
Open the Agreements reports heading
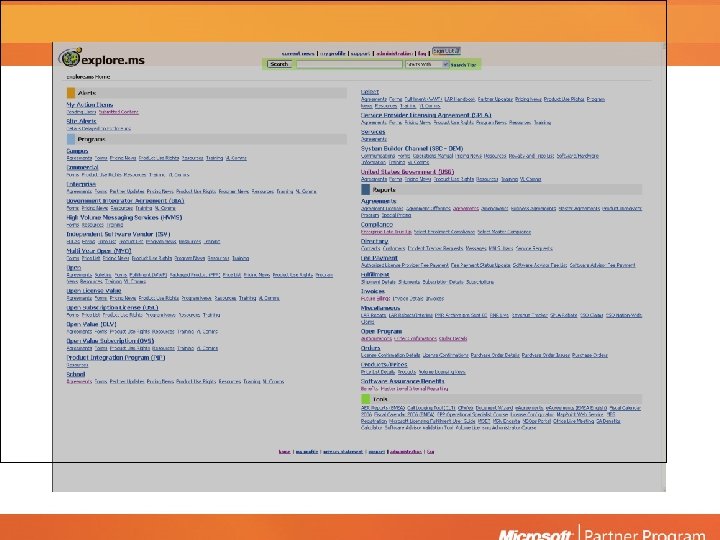tap(378, 201)
